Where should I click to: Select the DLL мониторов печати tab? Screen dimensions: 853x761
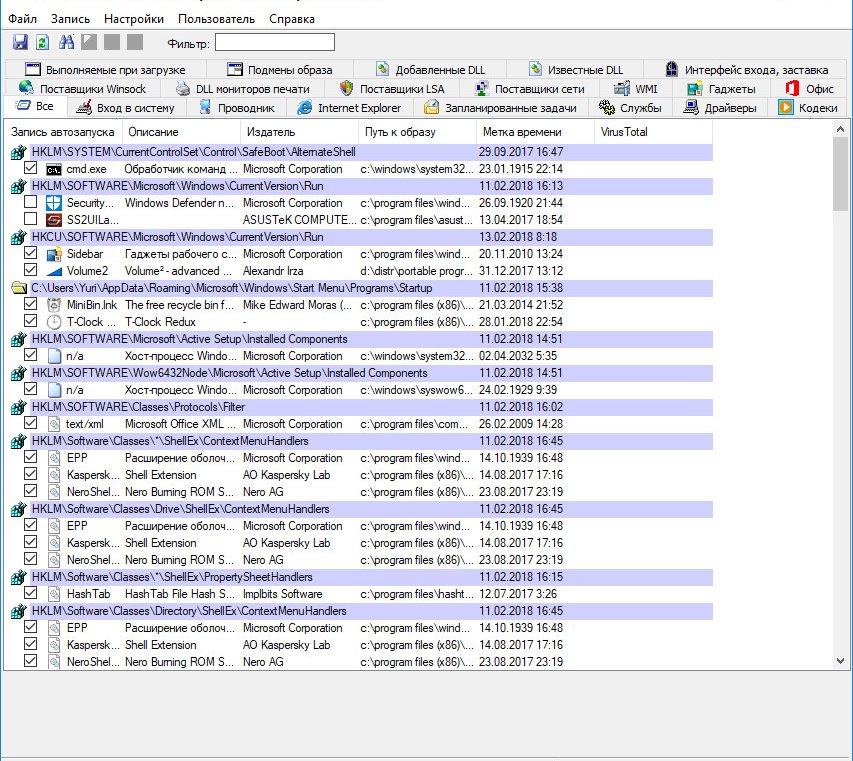243,89
